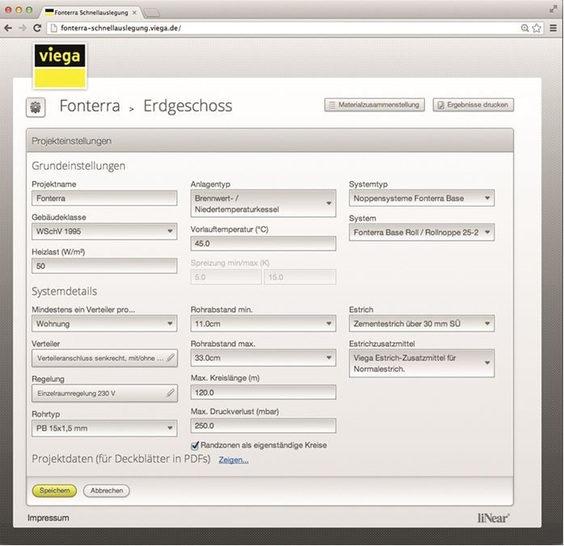Reload the page with refresh icon
Image resolution: width=564 pixels, height=546 pixels.
point(37,28)
